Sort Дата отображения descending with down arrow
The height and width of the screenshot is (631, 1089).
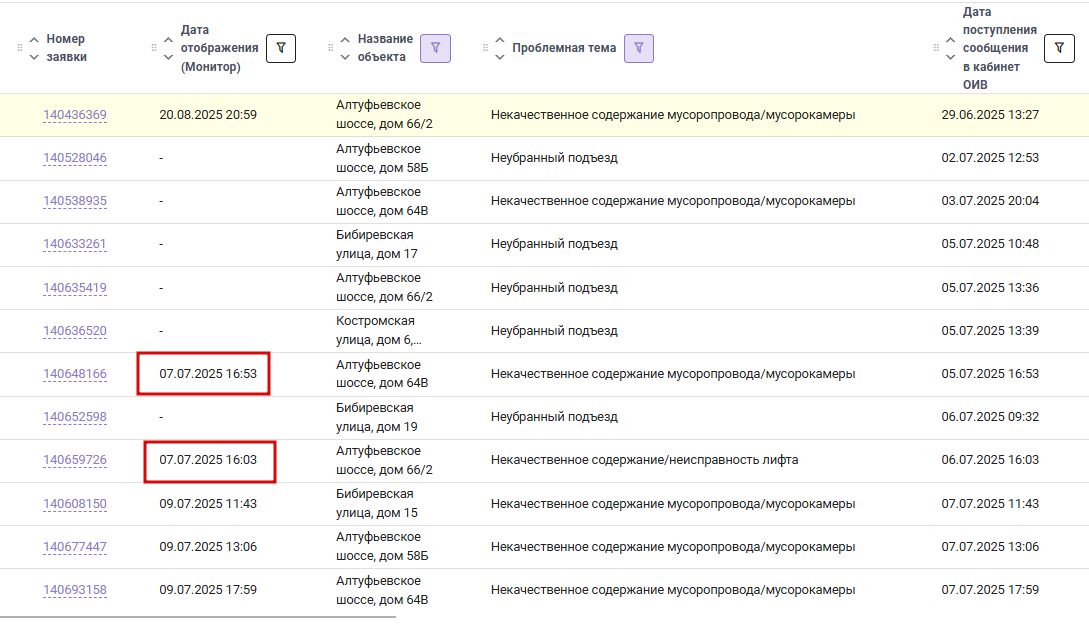point(168,57)
